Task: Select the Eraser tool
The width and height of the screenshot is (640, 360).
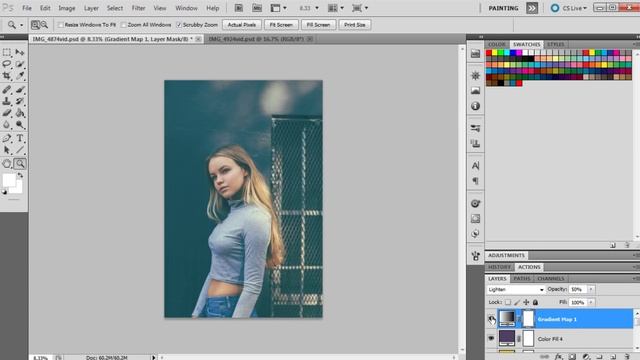Action: 7,113
